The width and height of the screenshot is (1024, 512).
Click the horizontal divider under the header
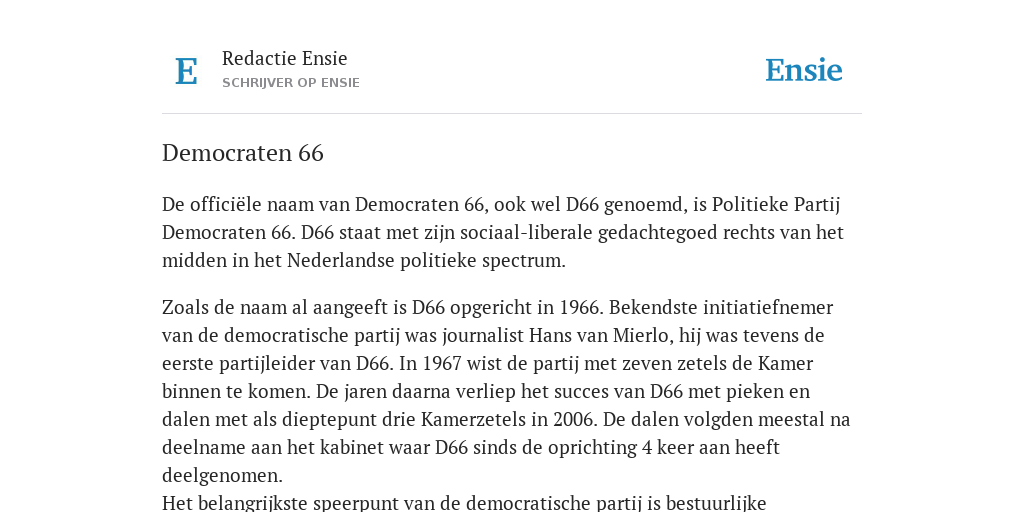tap(512, 114)
